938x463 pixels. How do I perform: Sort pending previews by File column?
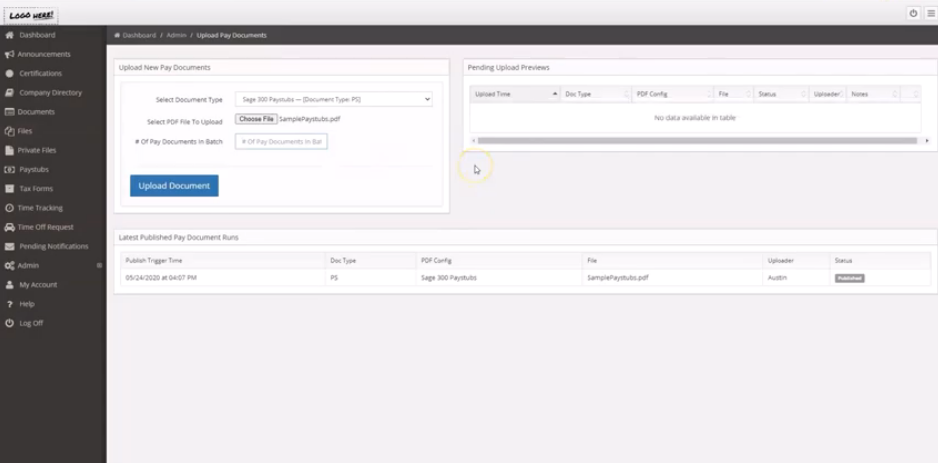733,94
